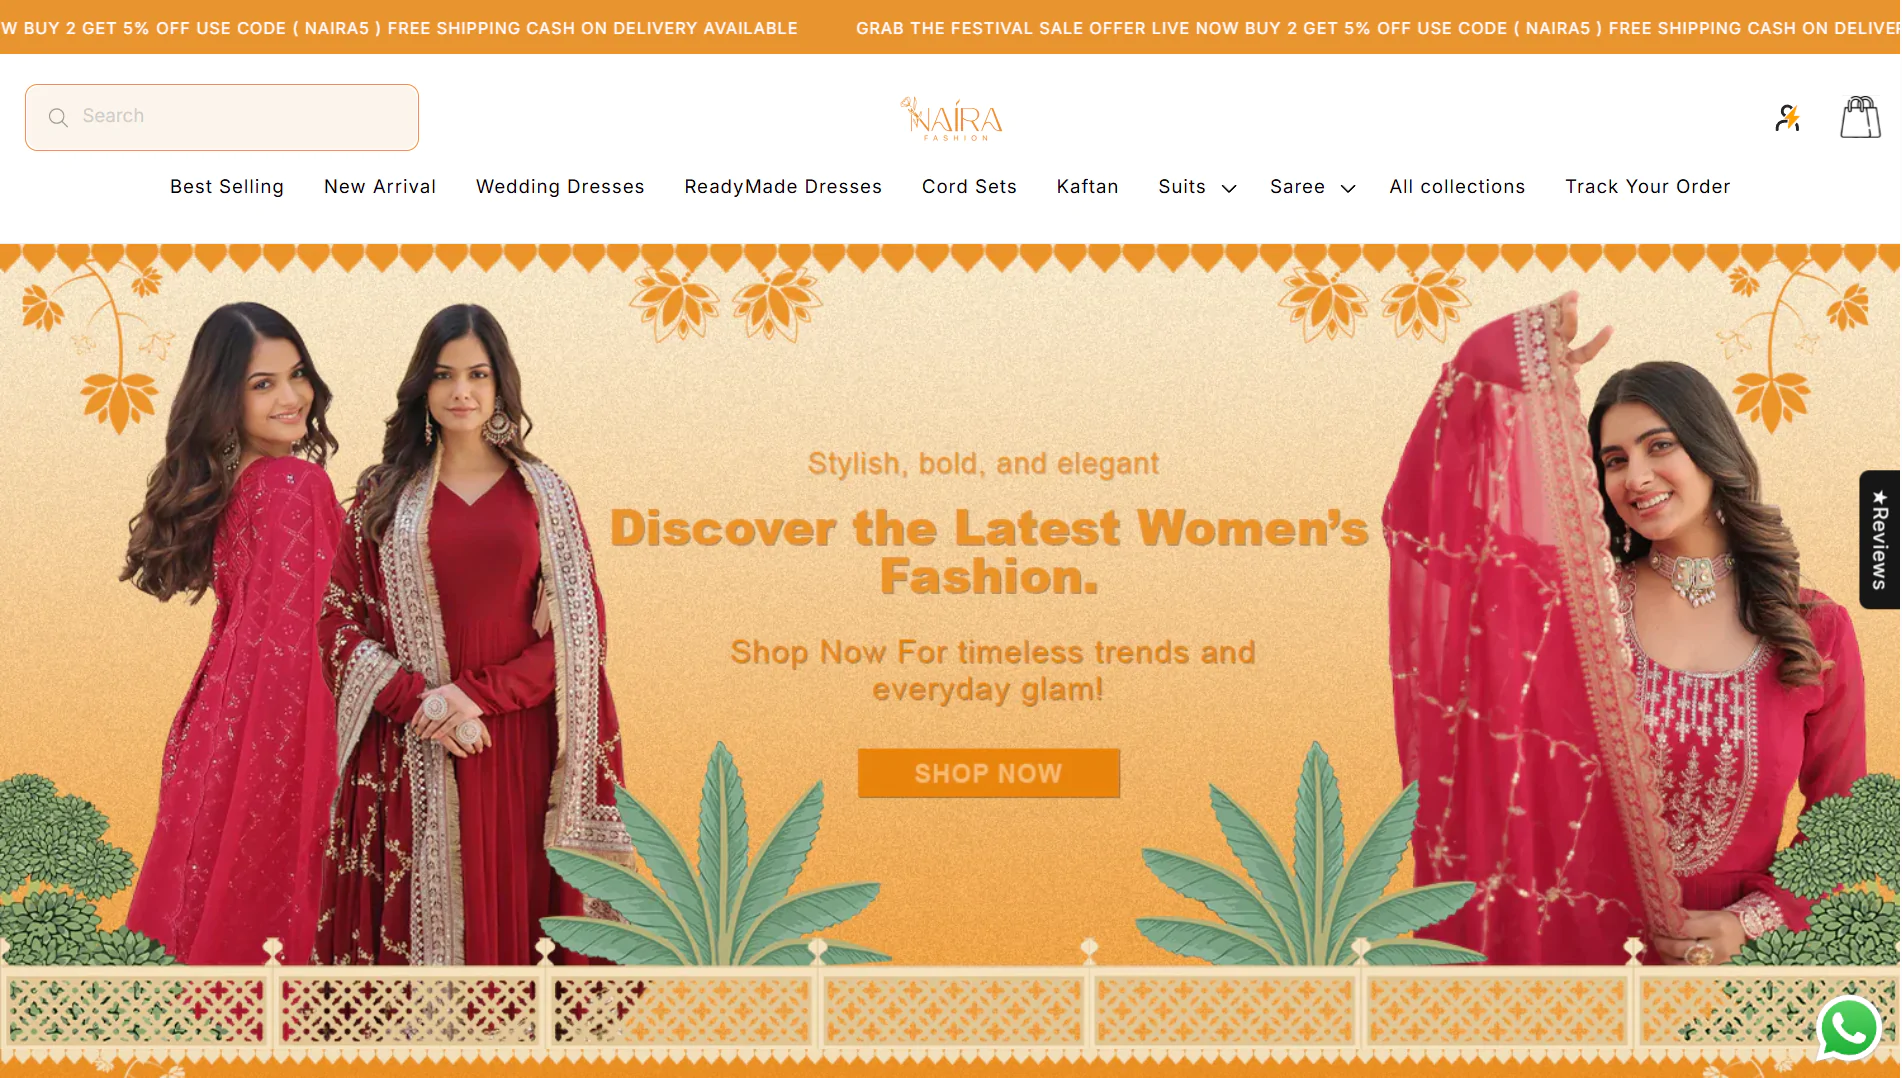Browse ReadyMade Dresses
Screen dimensions: 1902x1078
[x=783, y=187]
